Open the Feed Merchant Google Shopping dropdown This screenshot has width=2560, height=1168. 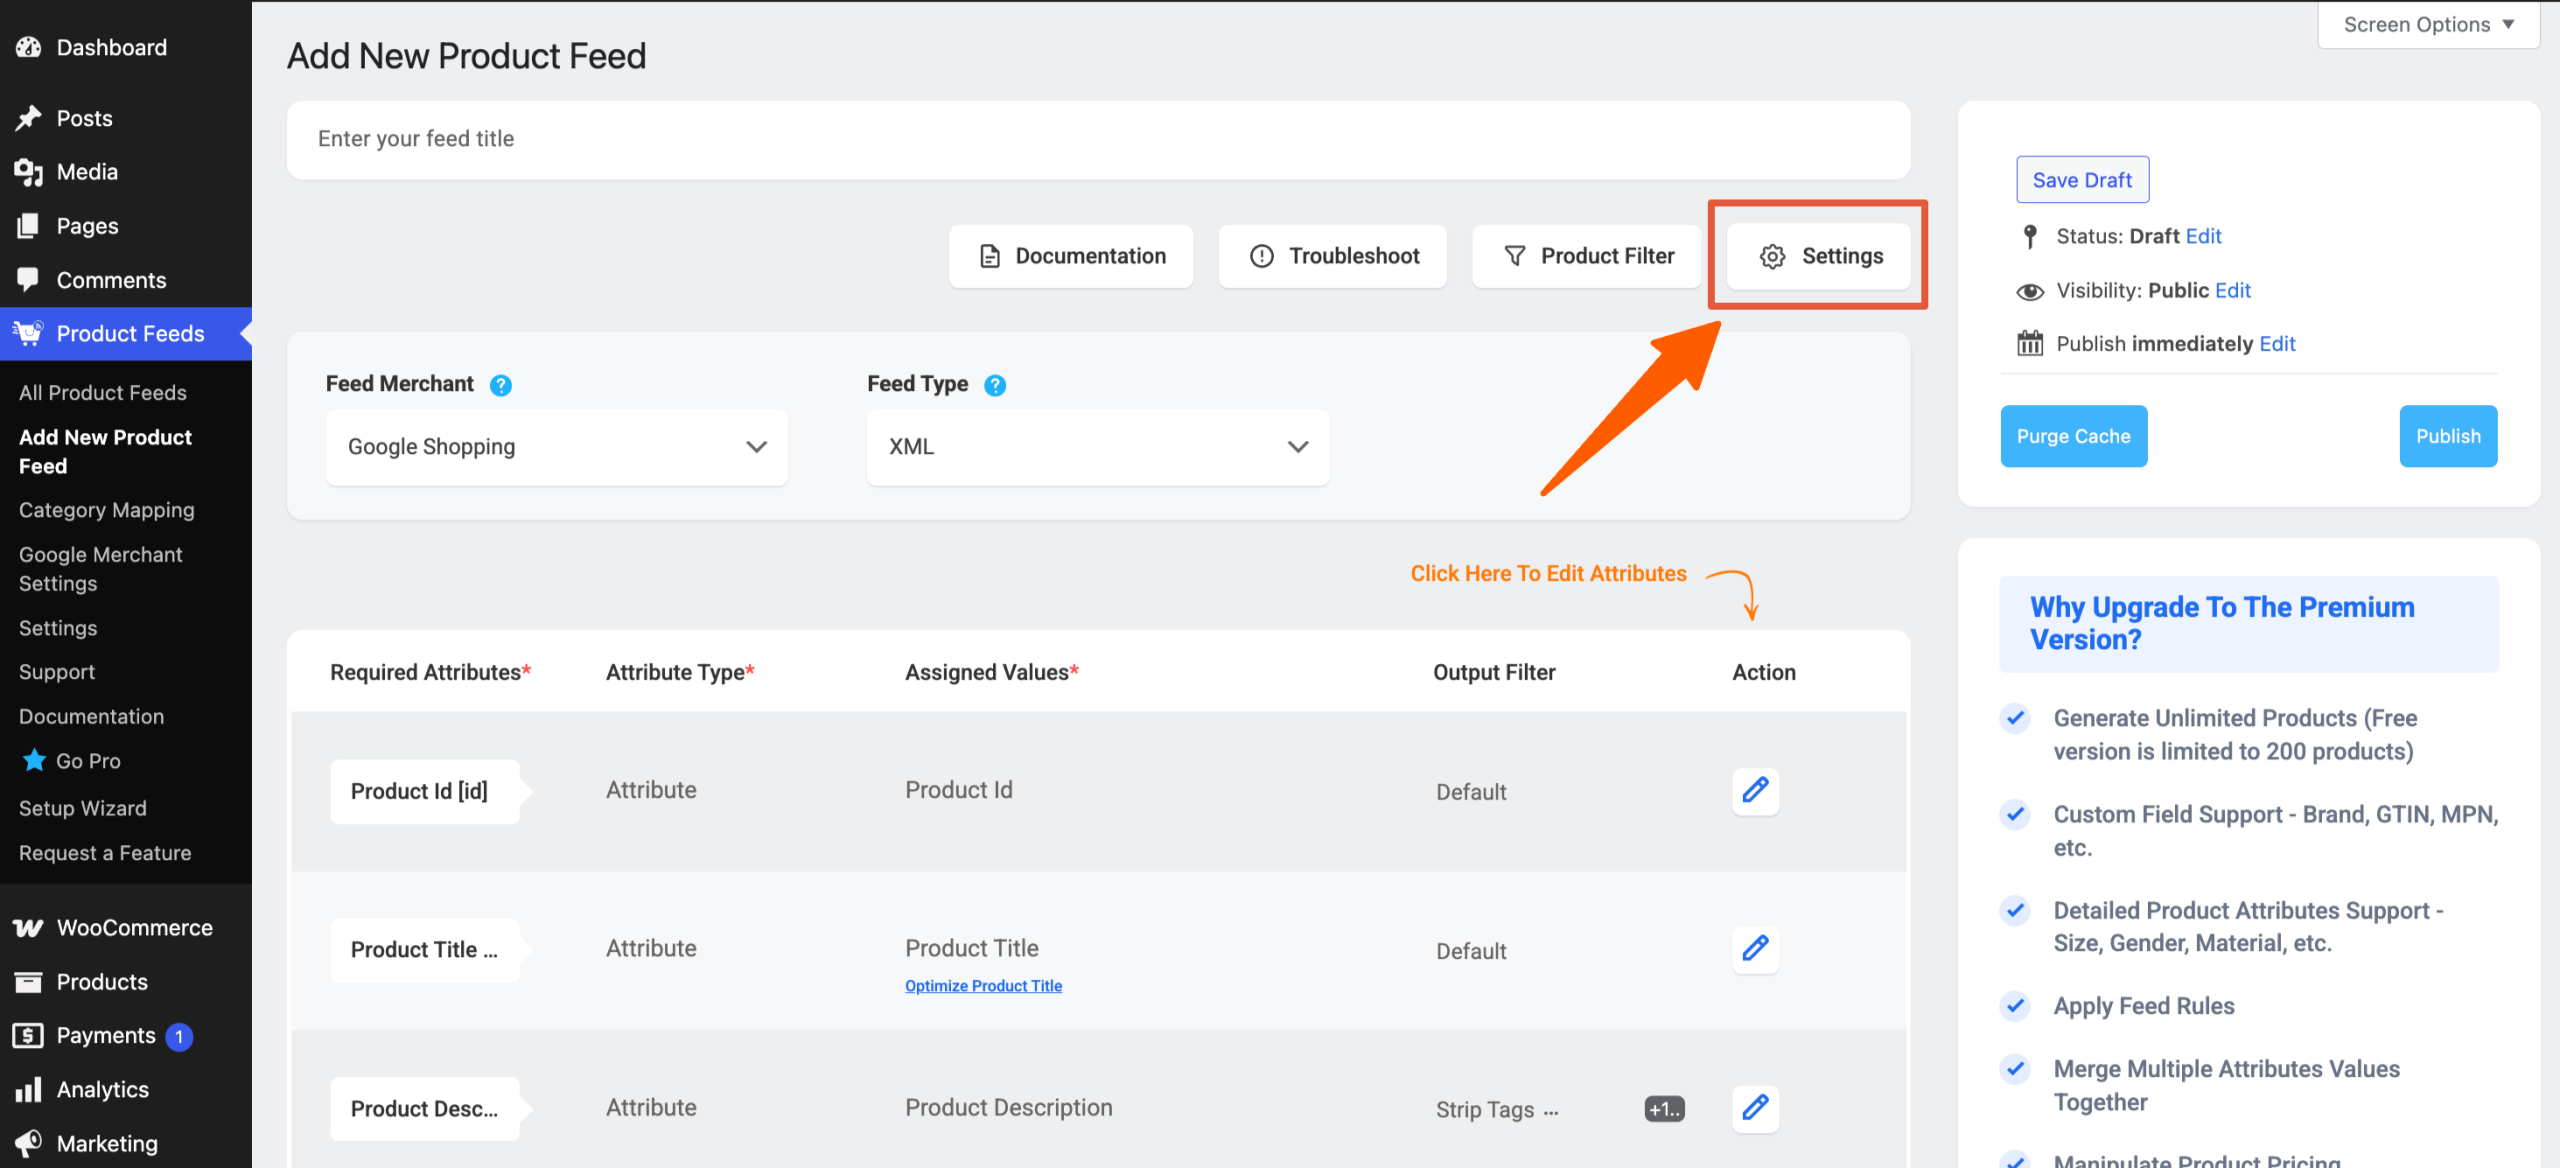pyautogui.click(x=557, y=447)
